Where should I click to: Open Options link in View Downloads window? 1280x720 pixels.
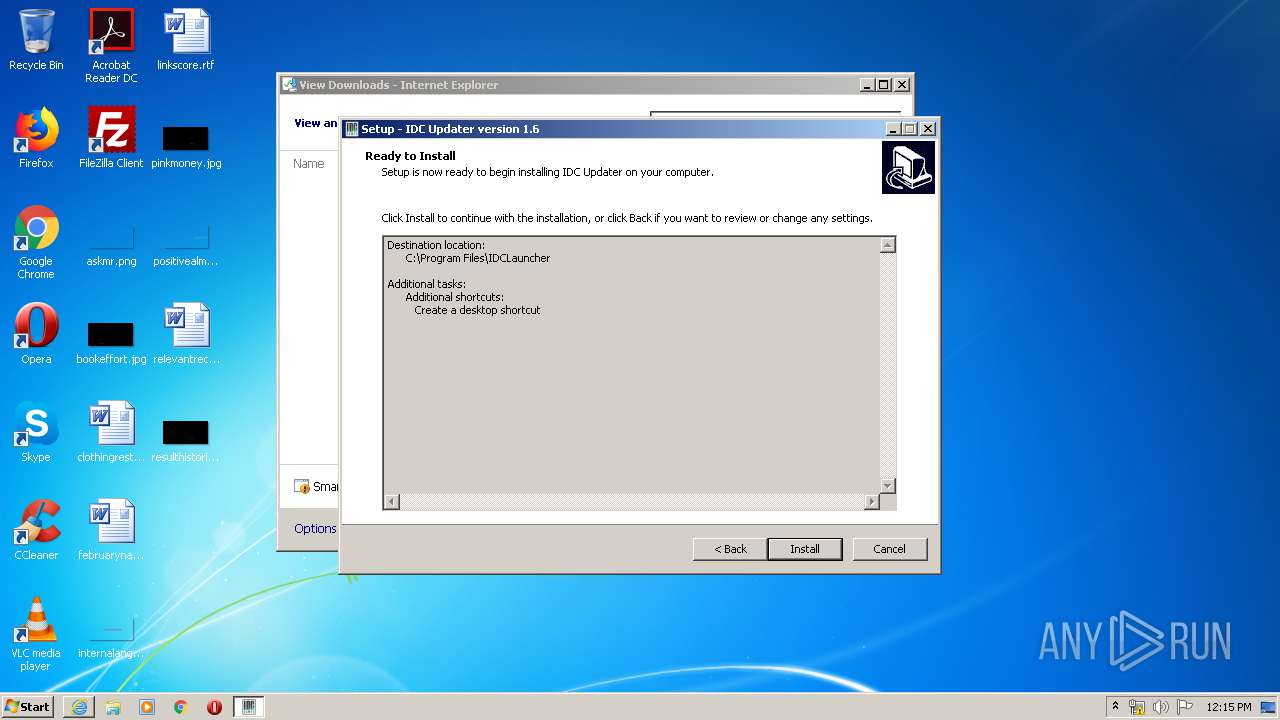(x=315, y=529)
